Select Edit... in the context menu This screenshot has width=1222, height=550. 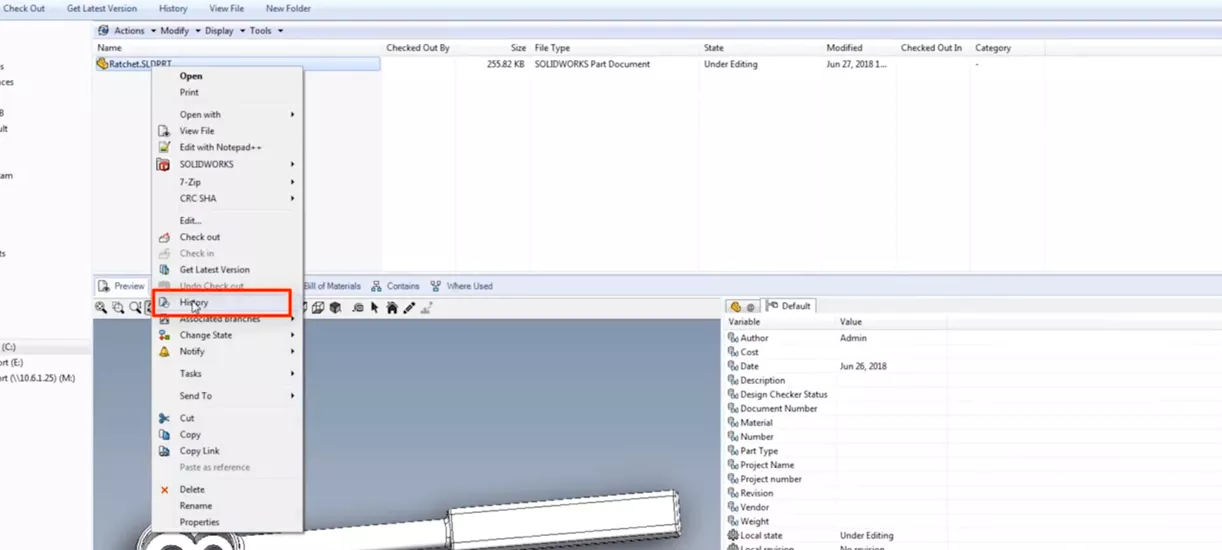pos(227,221)
